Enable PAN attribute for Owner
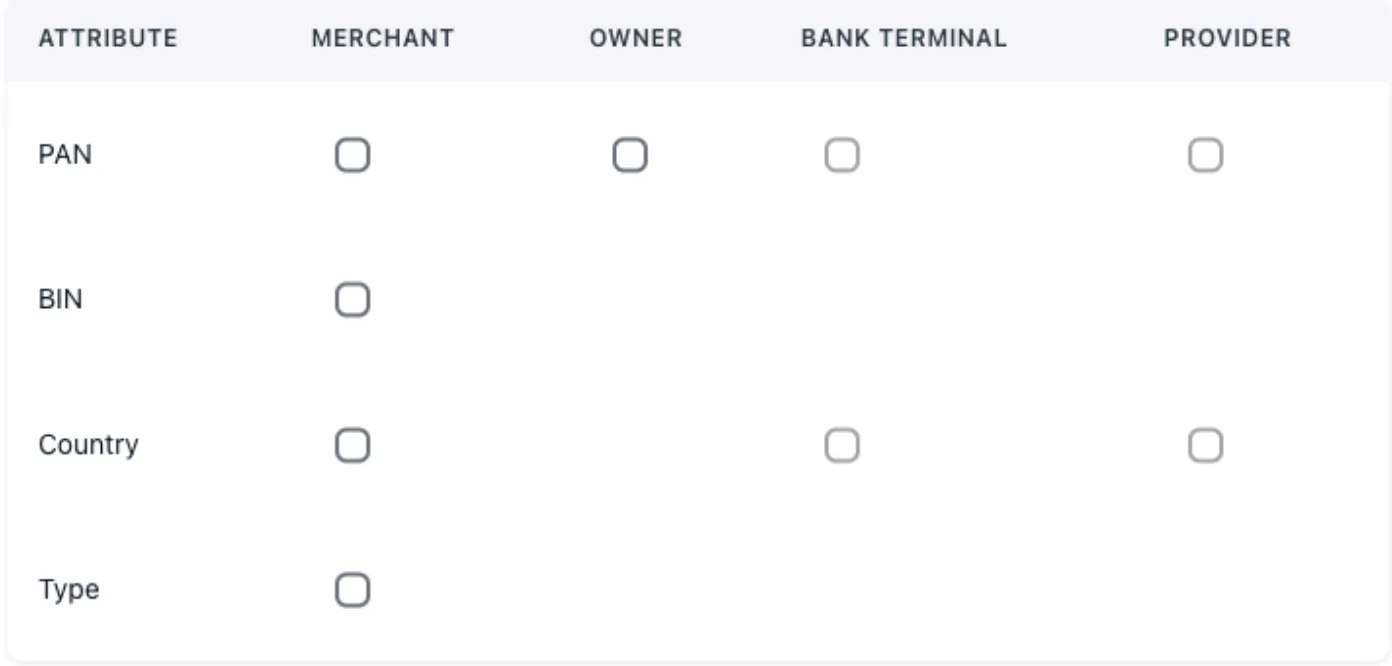 point(630,156)
